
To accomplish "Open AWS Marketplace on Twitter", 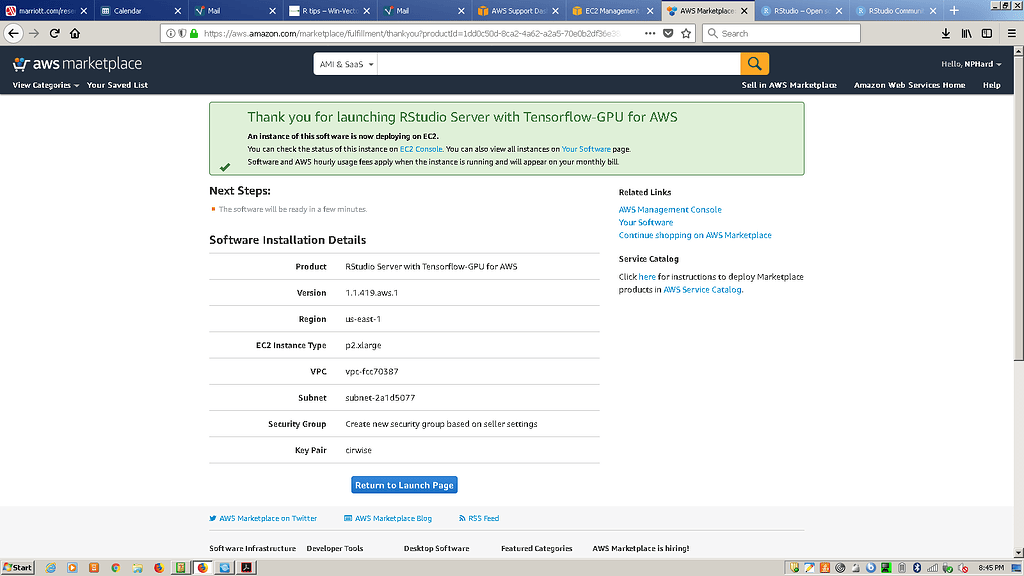I will click(x=263, y=519).
